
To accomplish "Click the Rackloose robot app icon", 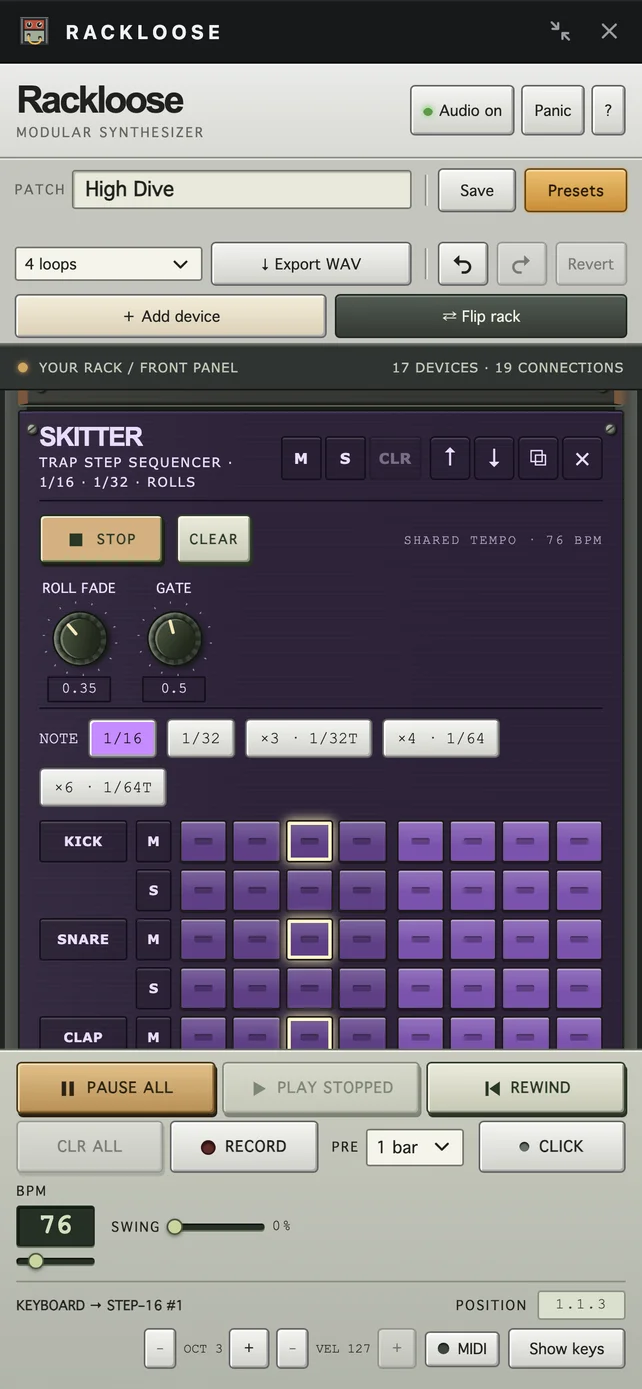I will [x=34, y=31].
